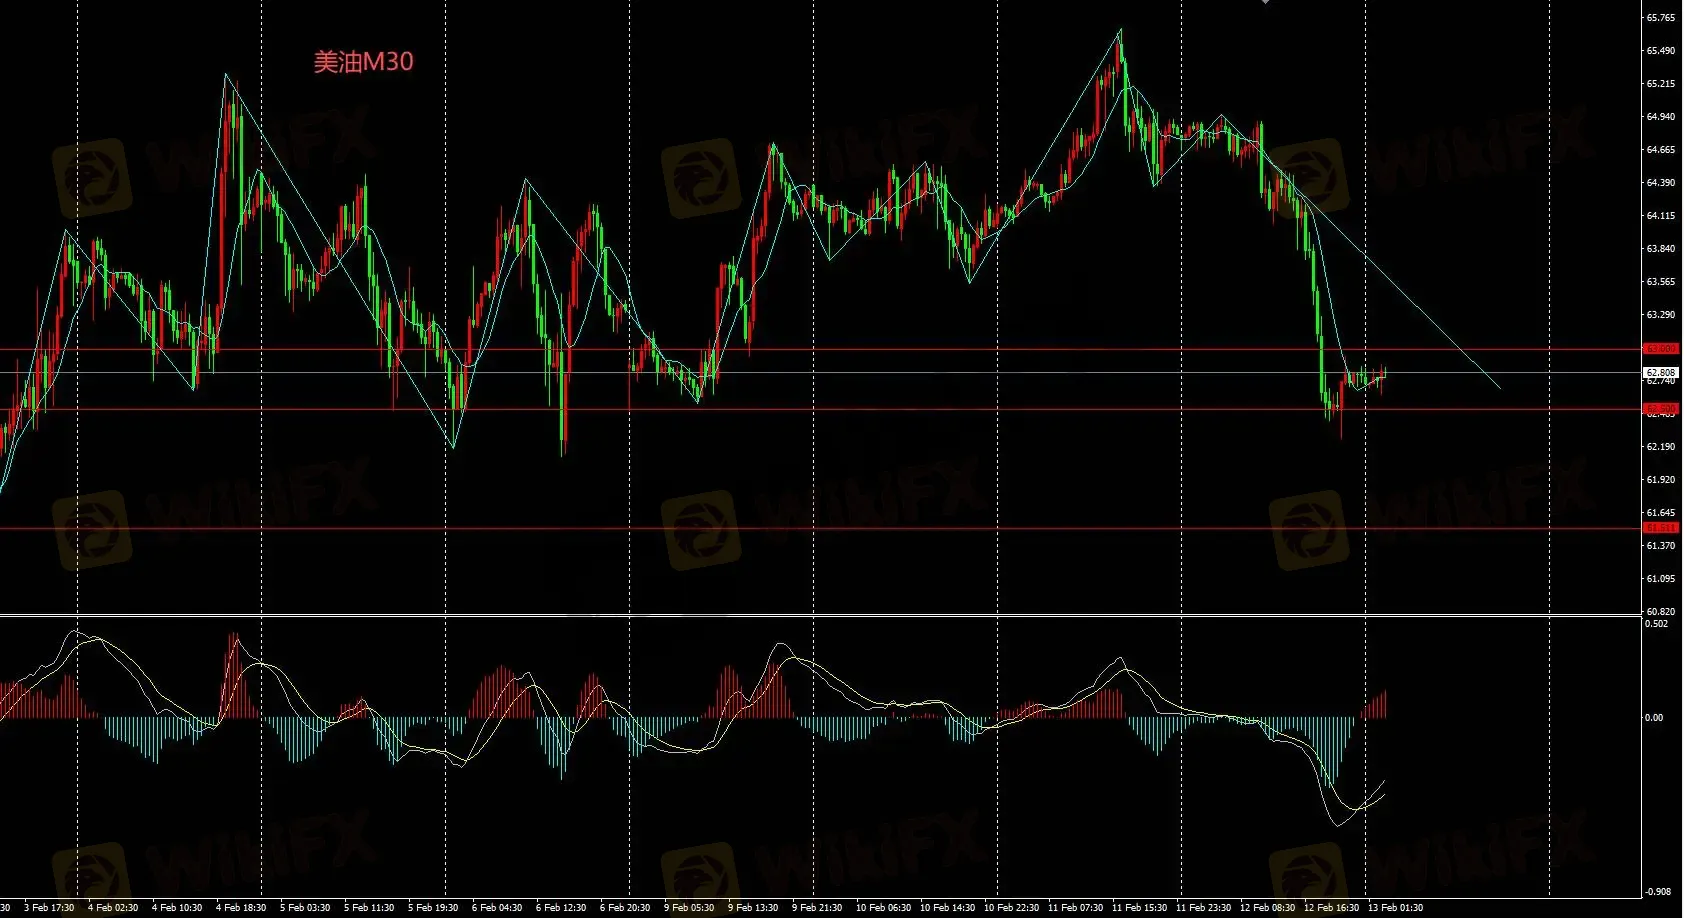
Task: Click the 12 Feb 08:30 time label
Action: click(x=1267, y=908)
